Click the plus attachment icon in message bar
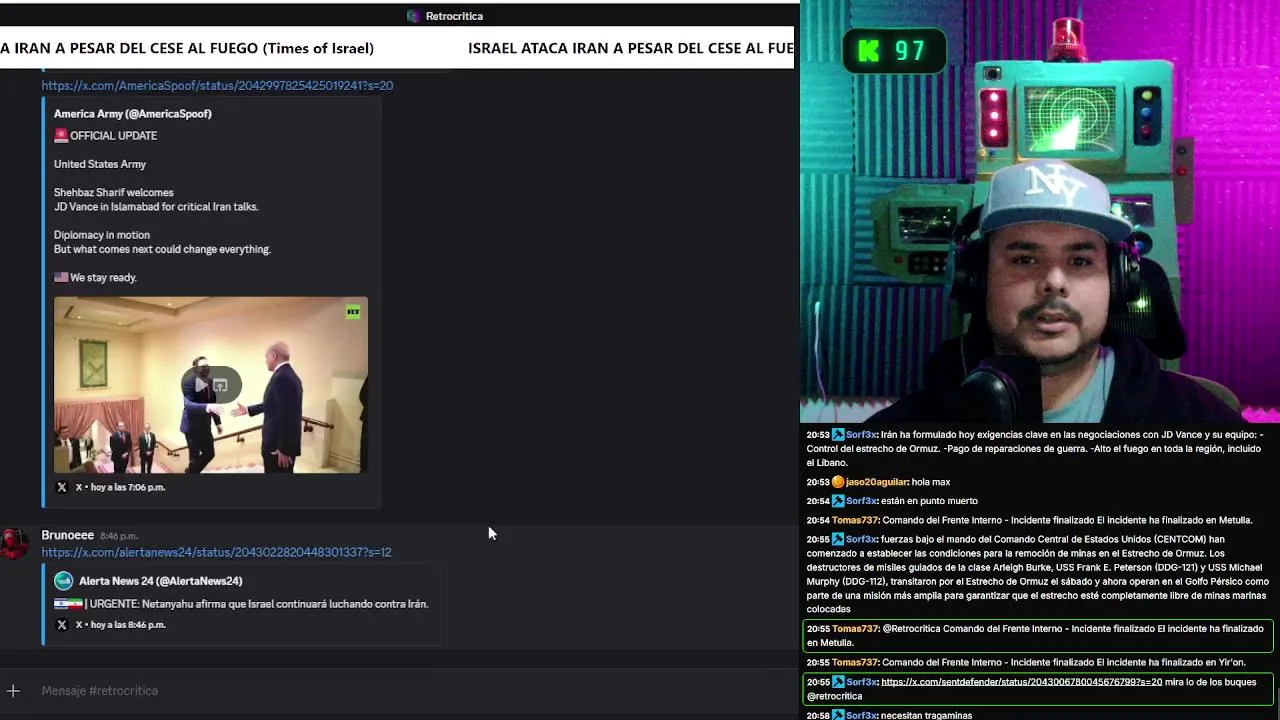Image resolution: width=1280 pixels, height=720 pixels. [13, 691]
